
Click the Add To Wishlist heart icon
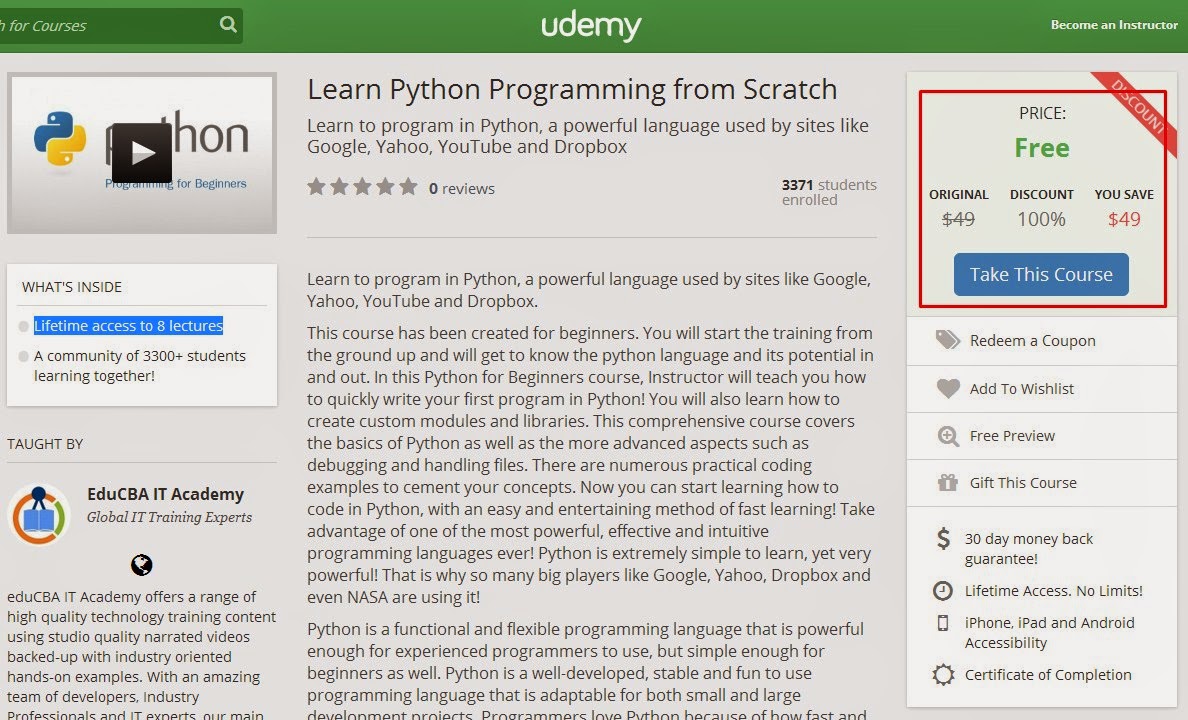click(x=948, y=388)
